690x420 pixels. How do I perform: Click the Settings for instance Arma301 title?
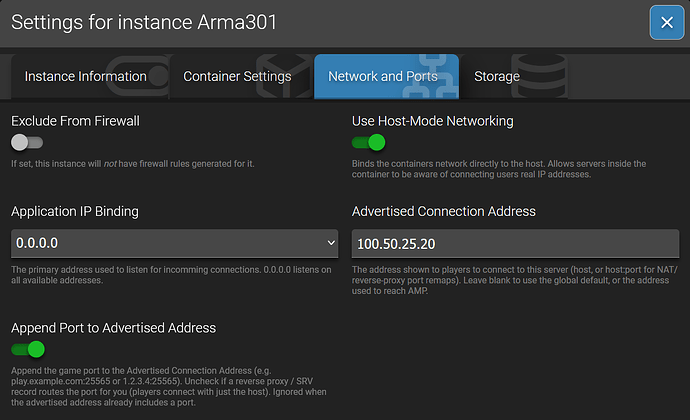coord(144,22)
